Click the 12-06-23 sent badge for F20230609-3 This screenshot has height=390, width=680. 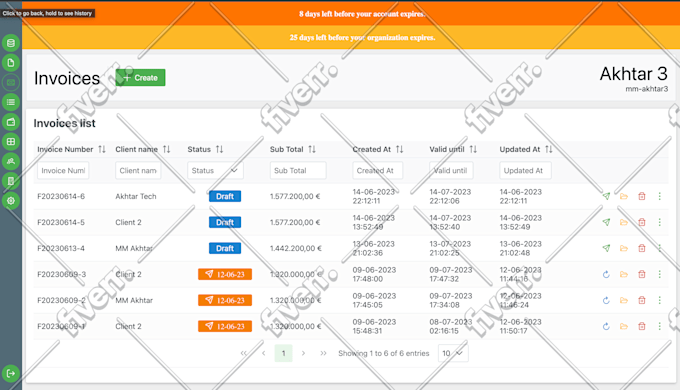225,274
